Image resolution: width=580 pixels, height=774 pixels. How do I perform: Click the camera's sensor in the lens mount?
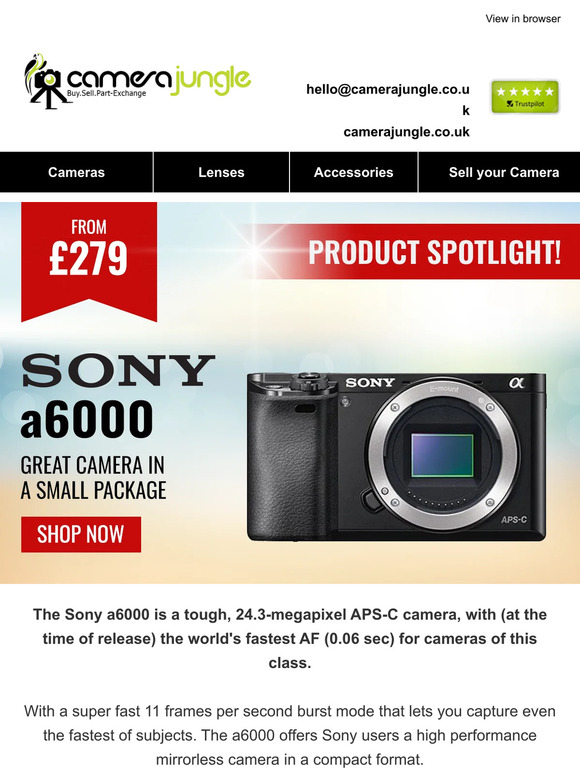(x=442, y=455)
